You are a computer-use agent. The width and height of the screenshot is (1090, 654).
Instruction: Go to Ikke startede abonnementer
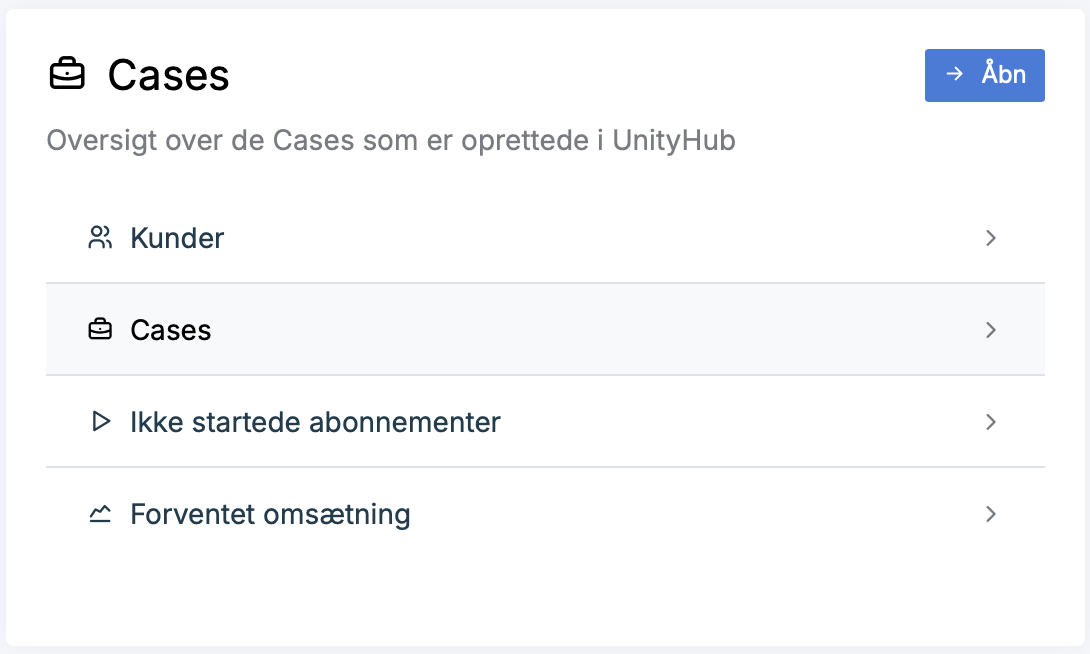click(x=315, y=422)
